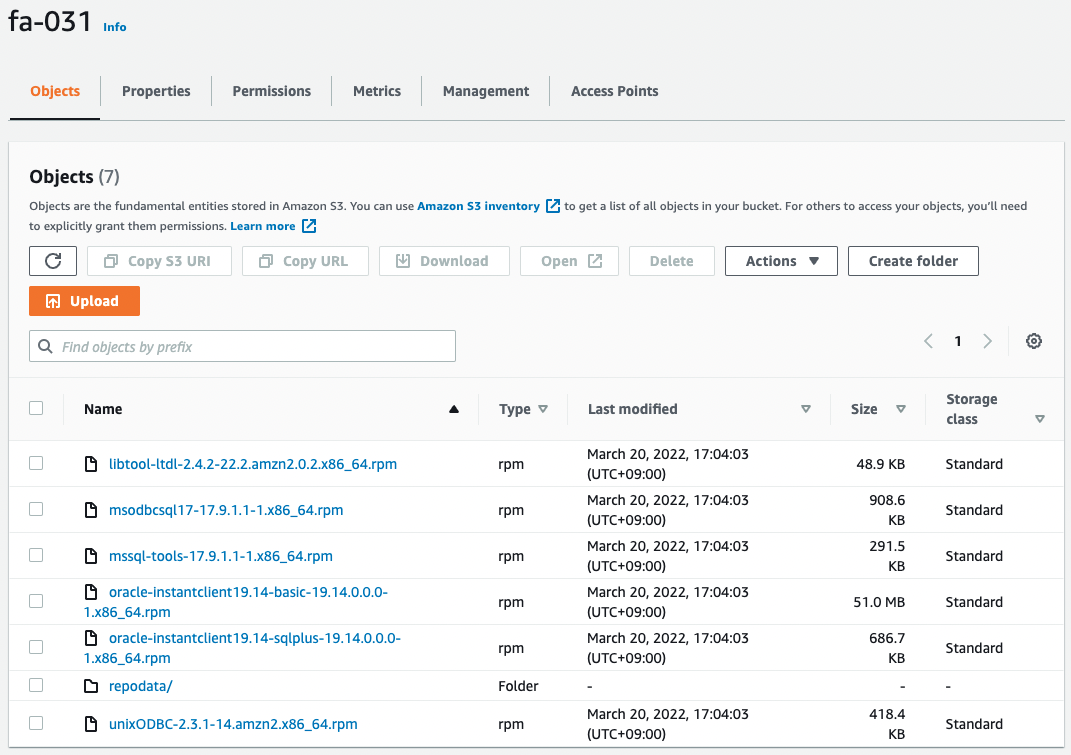Click the repodata folder icon
Screen dimensions: 1071x755
click(x=91, y=686)
